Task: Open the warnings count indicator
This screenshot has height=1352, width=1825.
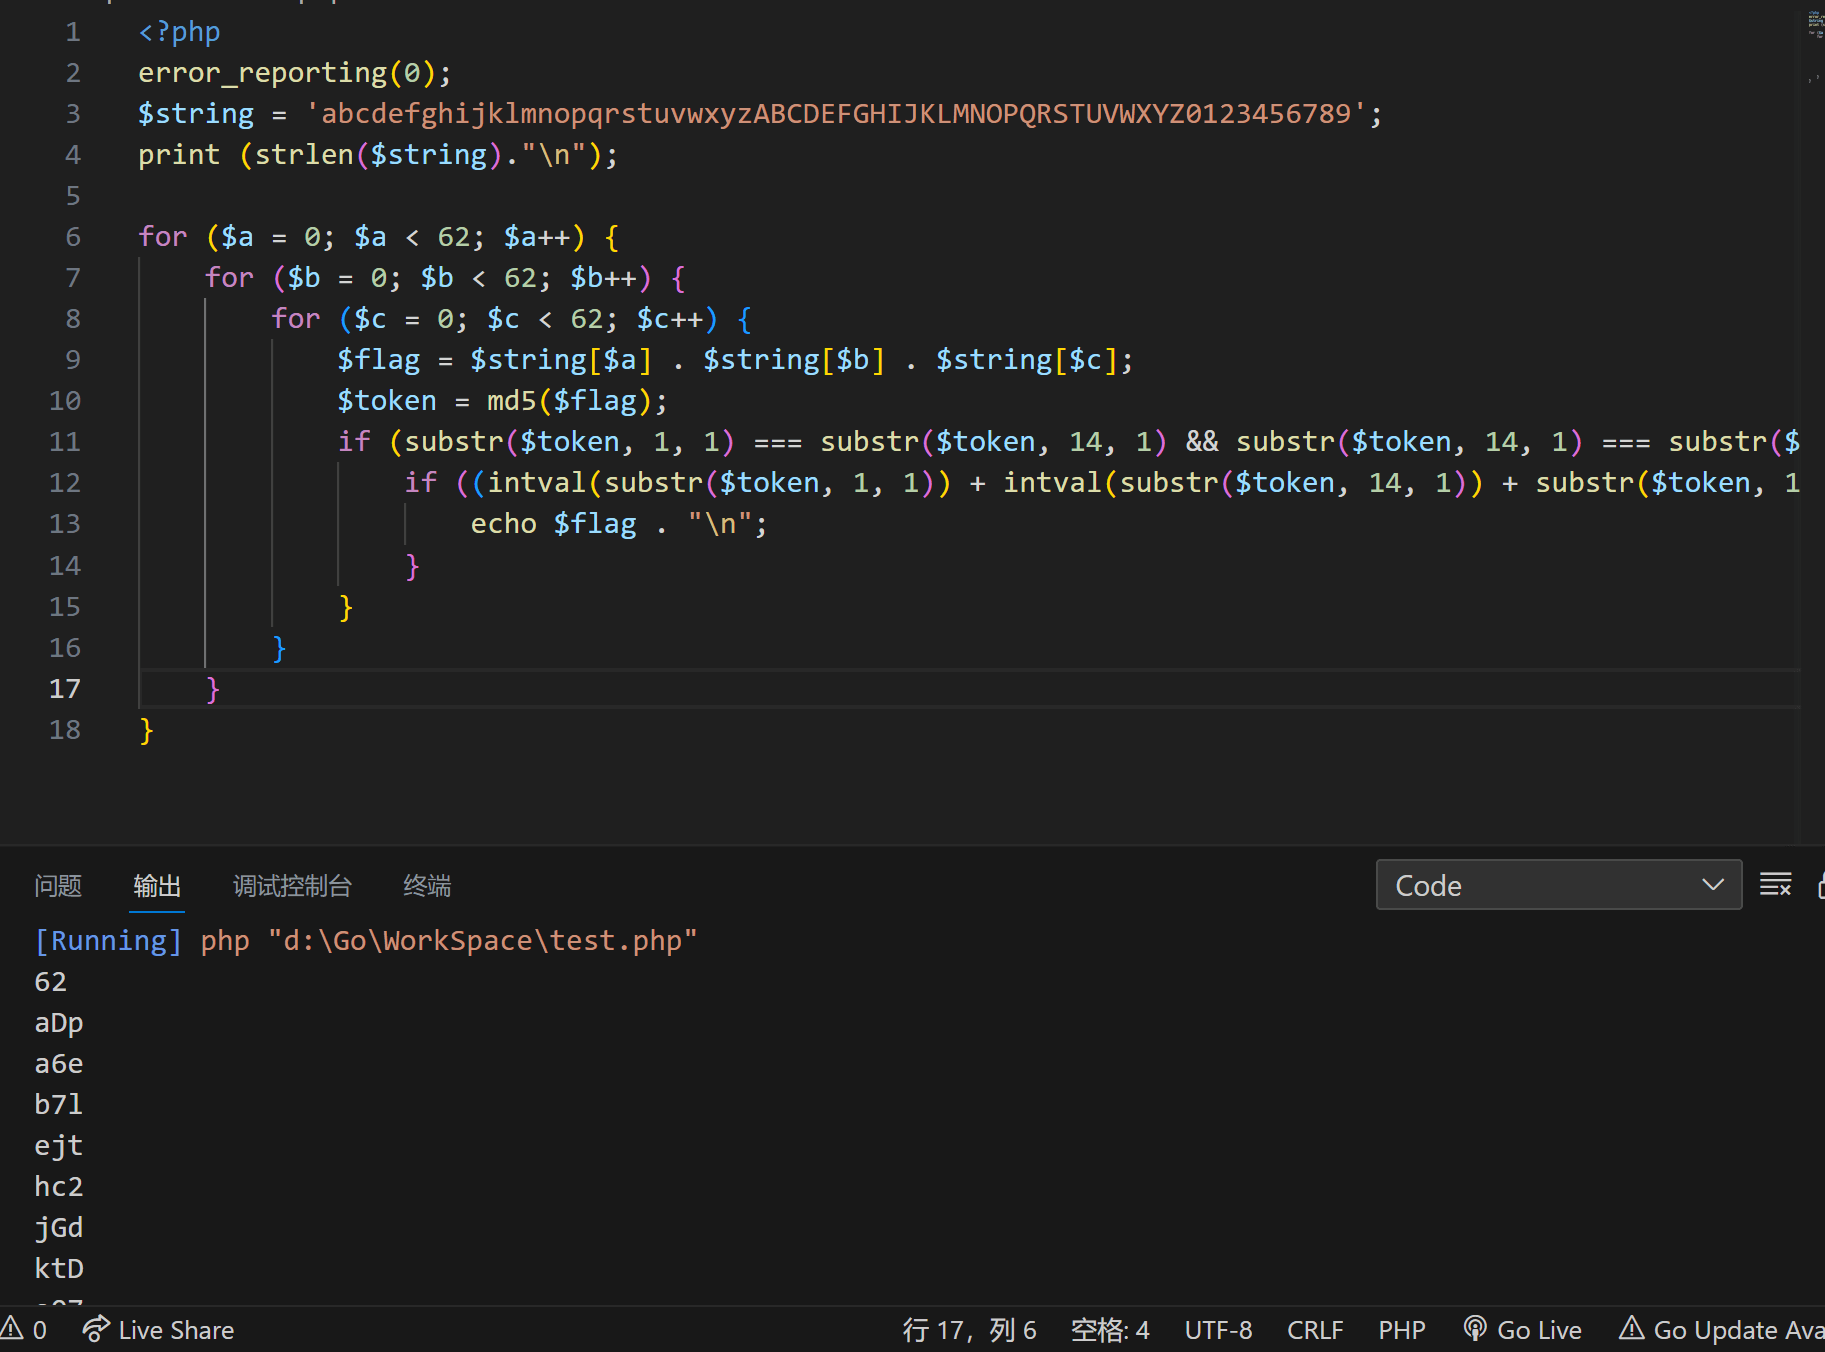Action: click(24, 1330)
